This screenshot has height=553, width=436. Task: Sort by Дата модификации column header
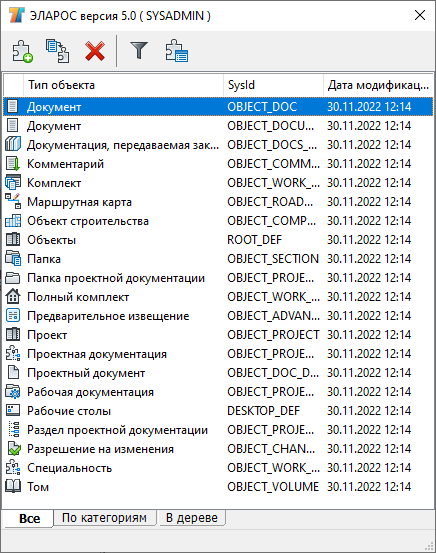tap(378, 85)
